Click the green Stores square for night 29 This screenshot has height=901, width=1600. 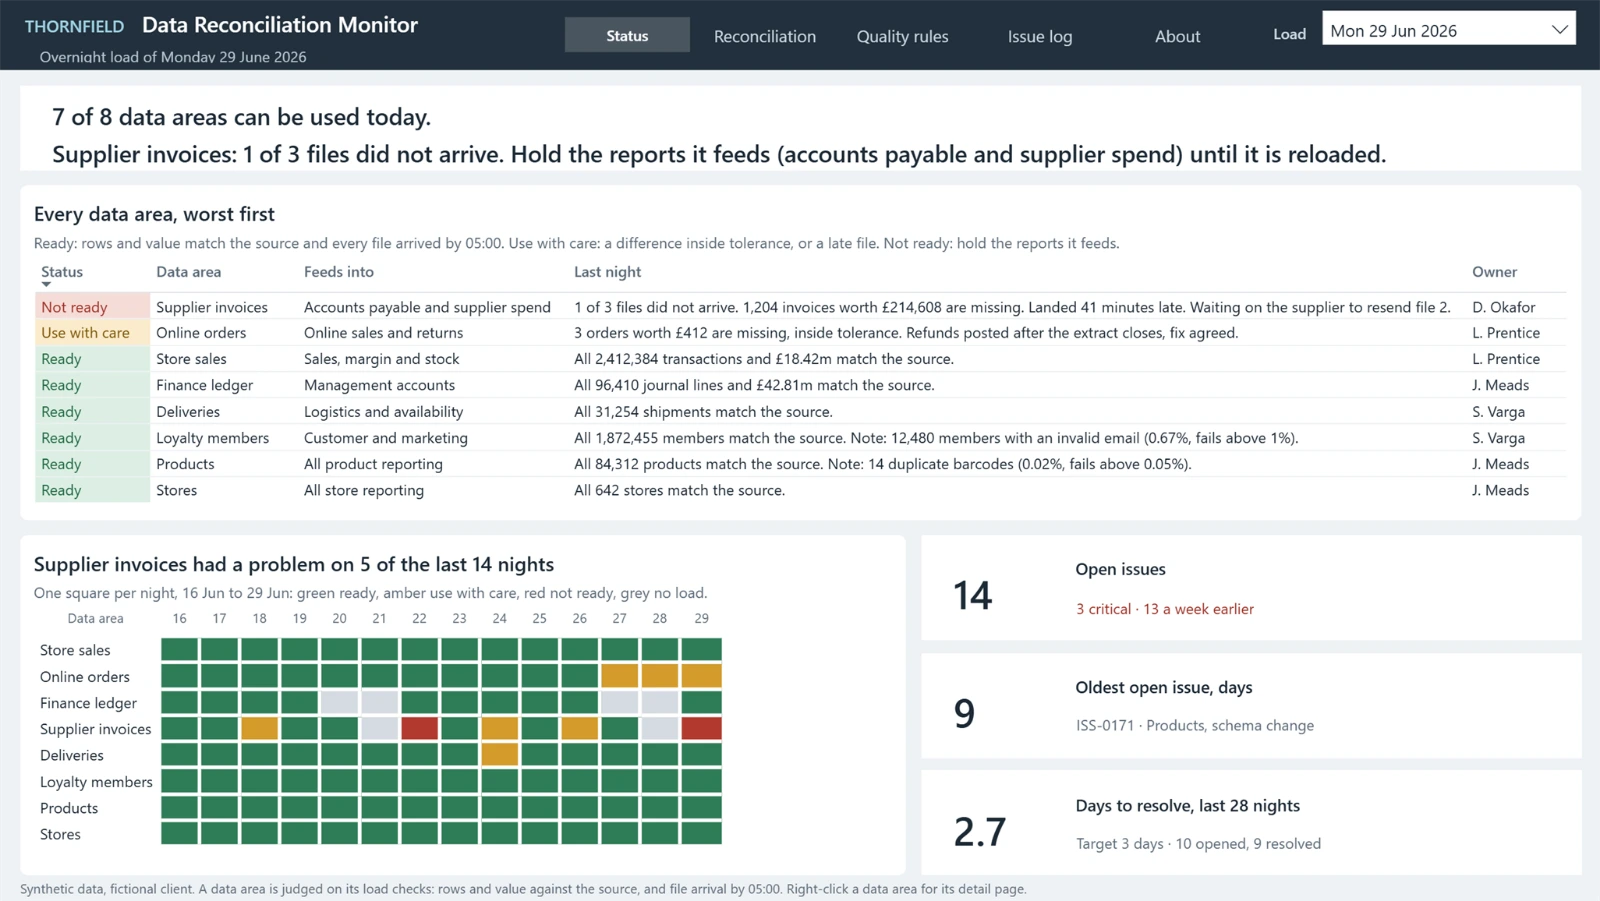701,834
